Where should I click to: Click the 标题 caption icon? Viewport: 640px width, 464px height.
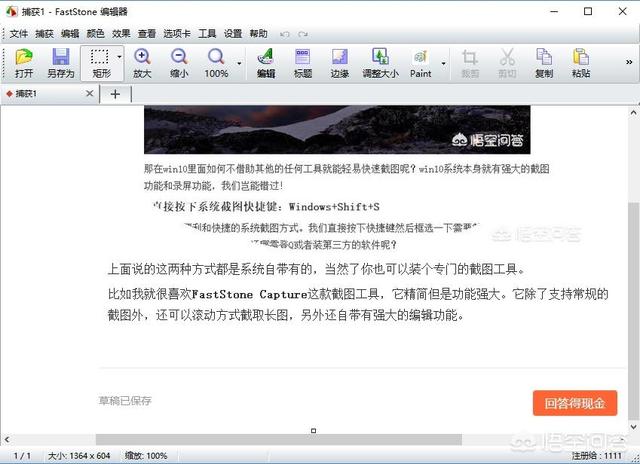coord(302,63)
